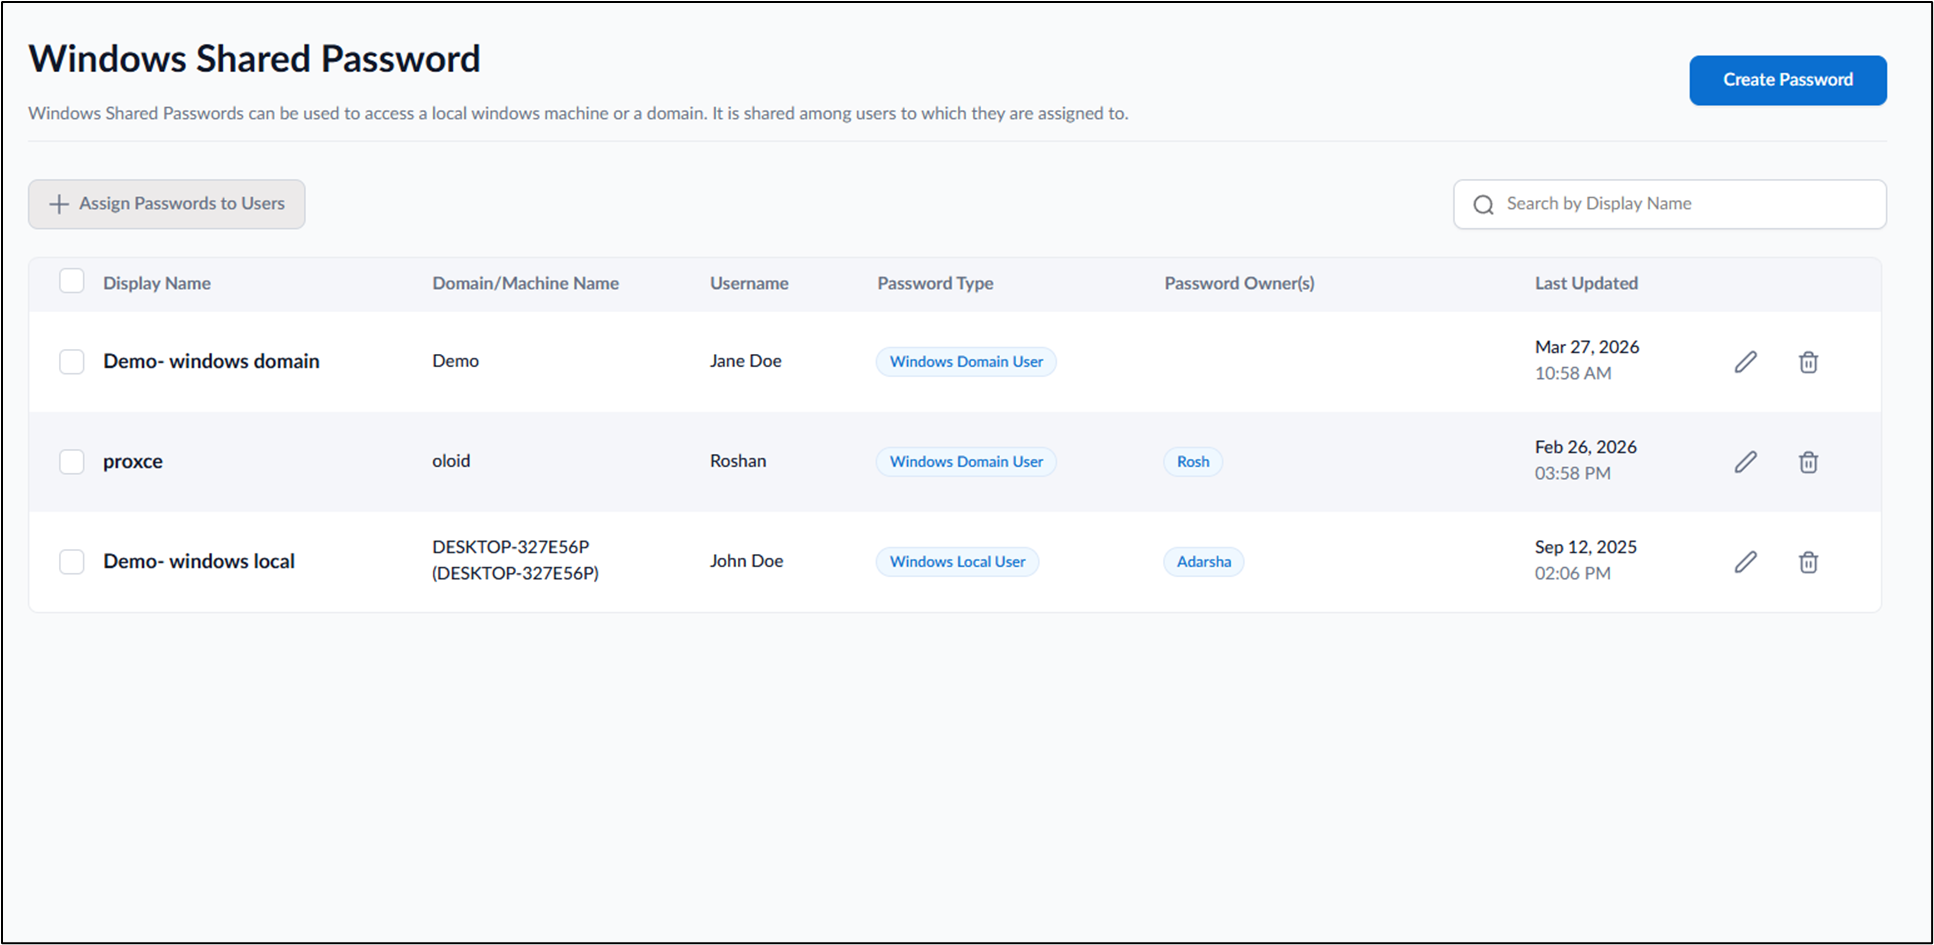Click the Rosh owner tag
The image size is (1934, 945).
coord(1193,462)
